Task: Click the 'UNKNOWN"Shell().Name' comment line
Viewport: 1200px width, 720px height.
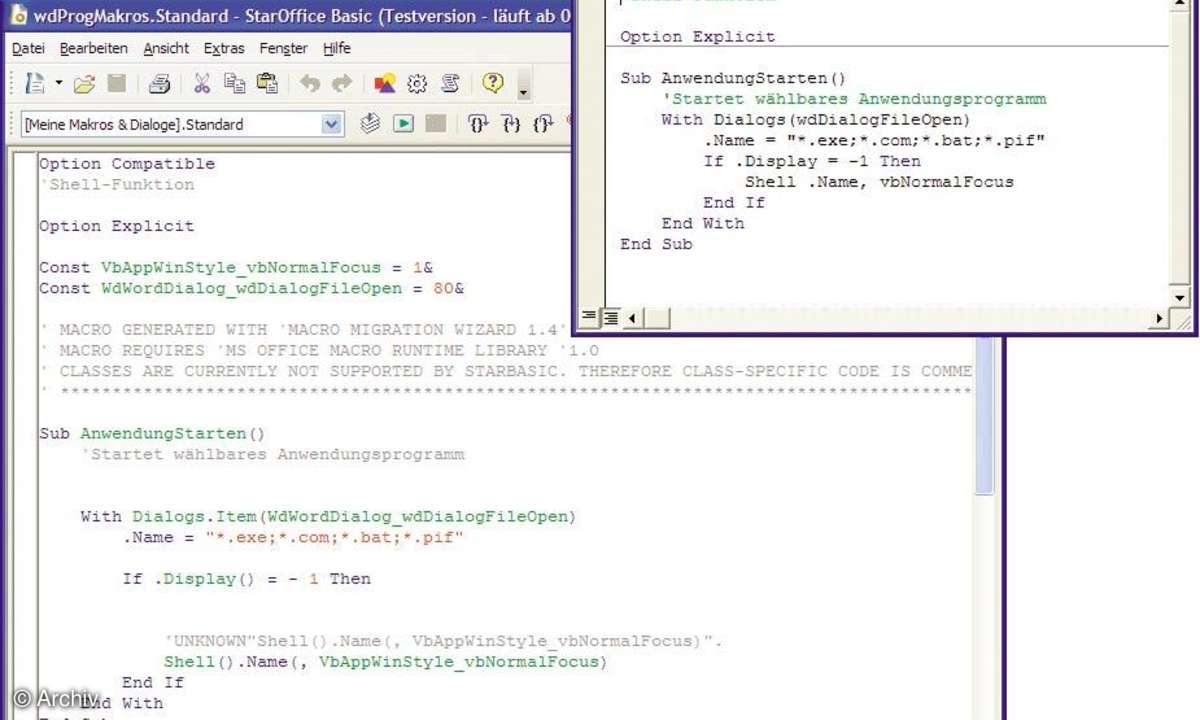Action: coord(443,641)
